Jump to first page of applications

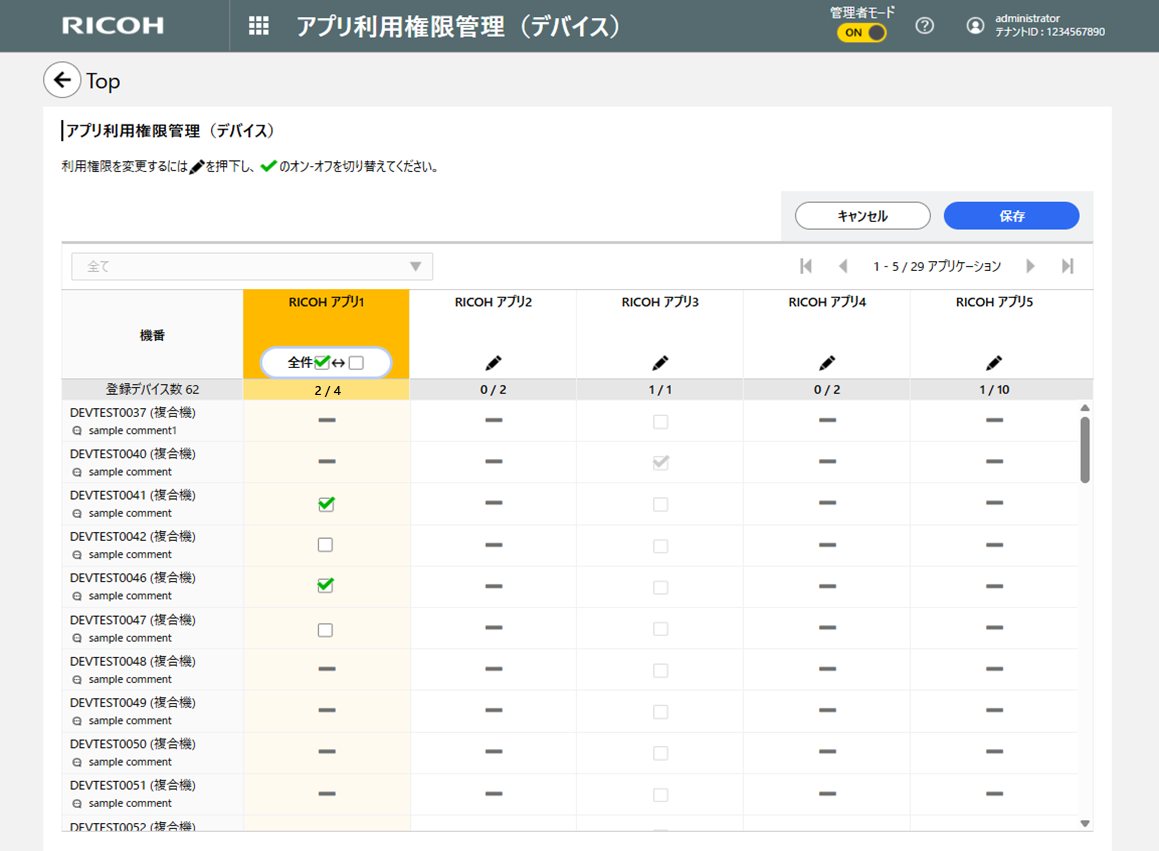tap(806, 266)
